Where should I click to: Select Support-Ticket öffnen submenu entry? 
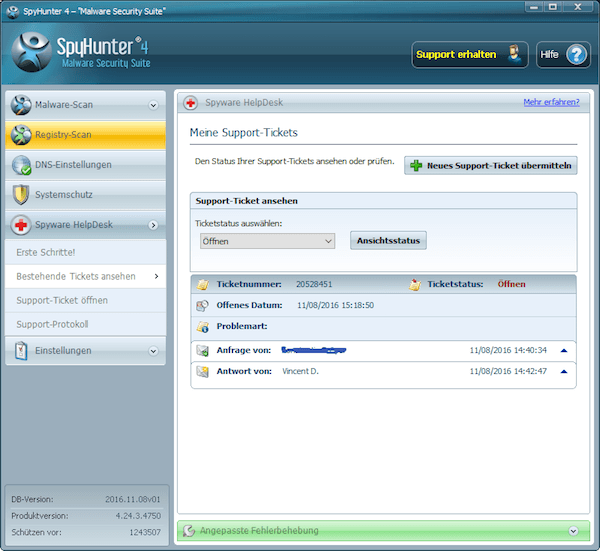[x=86, y=300]
